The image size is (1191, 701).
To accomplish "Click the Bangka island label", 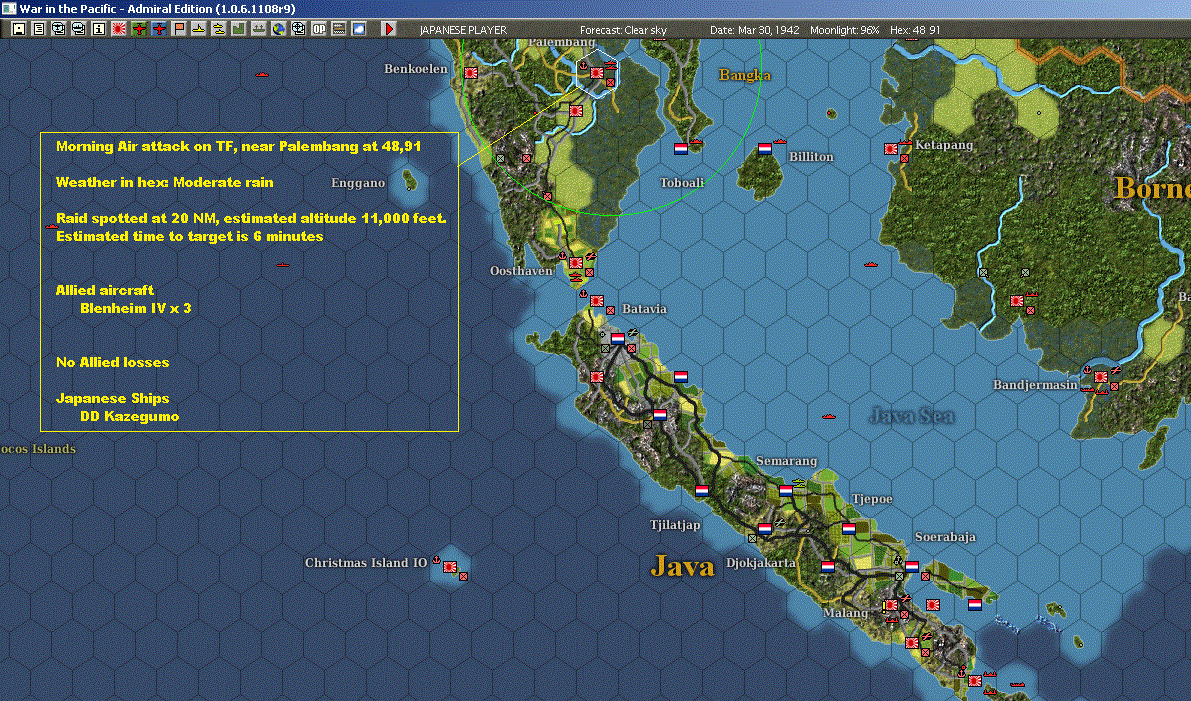I will (744, 74).
